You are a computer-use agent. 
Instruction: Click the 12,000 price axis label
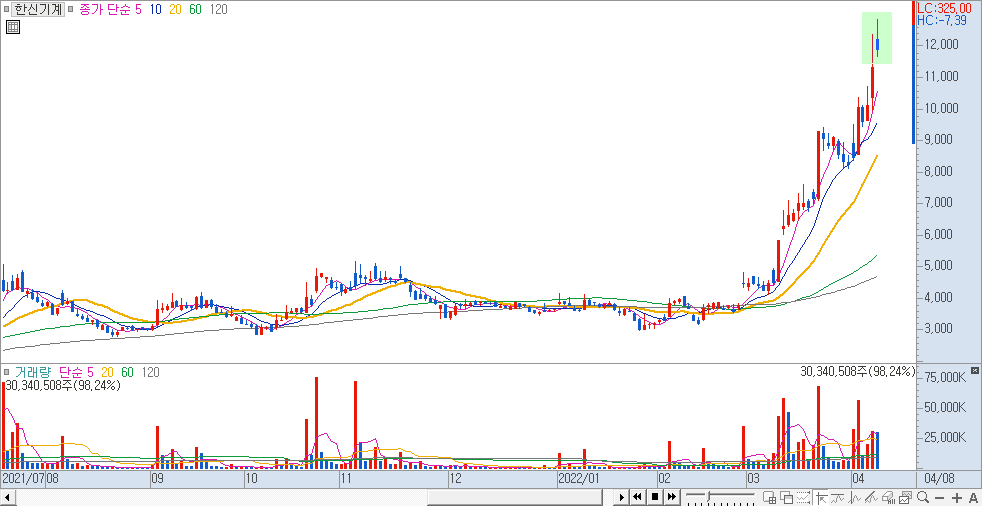941,45
